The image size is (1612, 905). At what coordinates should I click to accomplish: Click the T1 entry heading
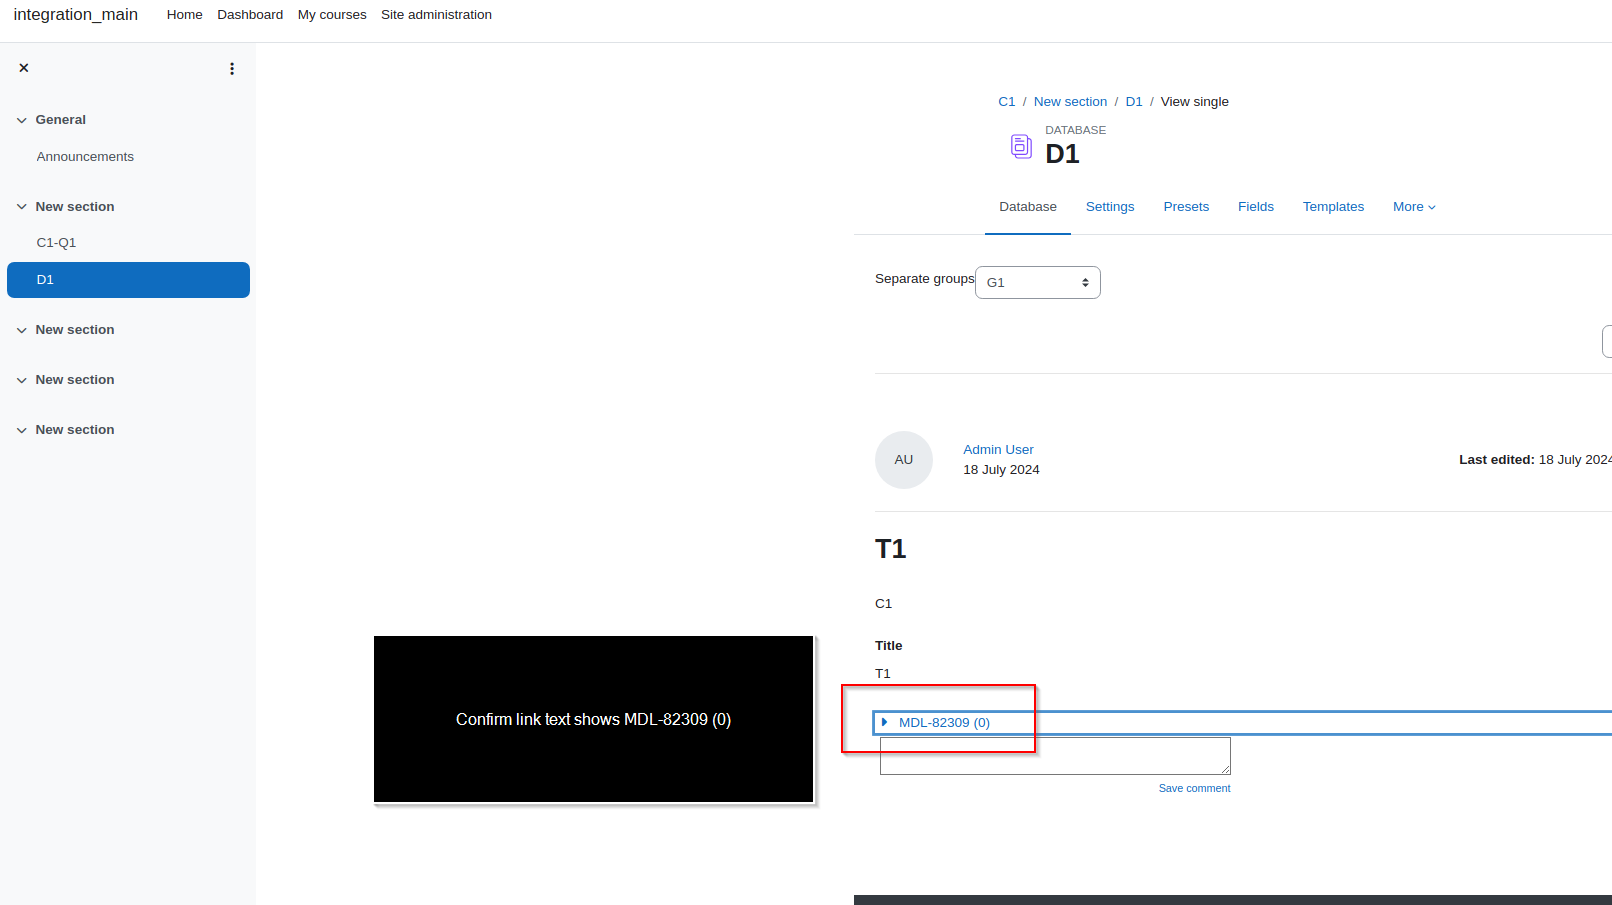[x=890, y=549]
